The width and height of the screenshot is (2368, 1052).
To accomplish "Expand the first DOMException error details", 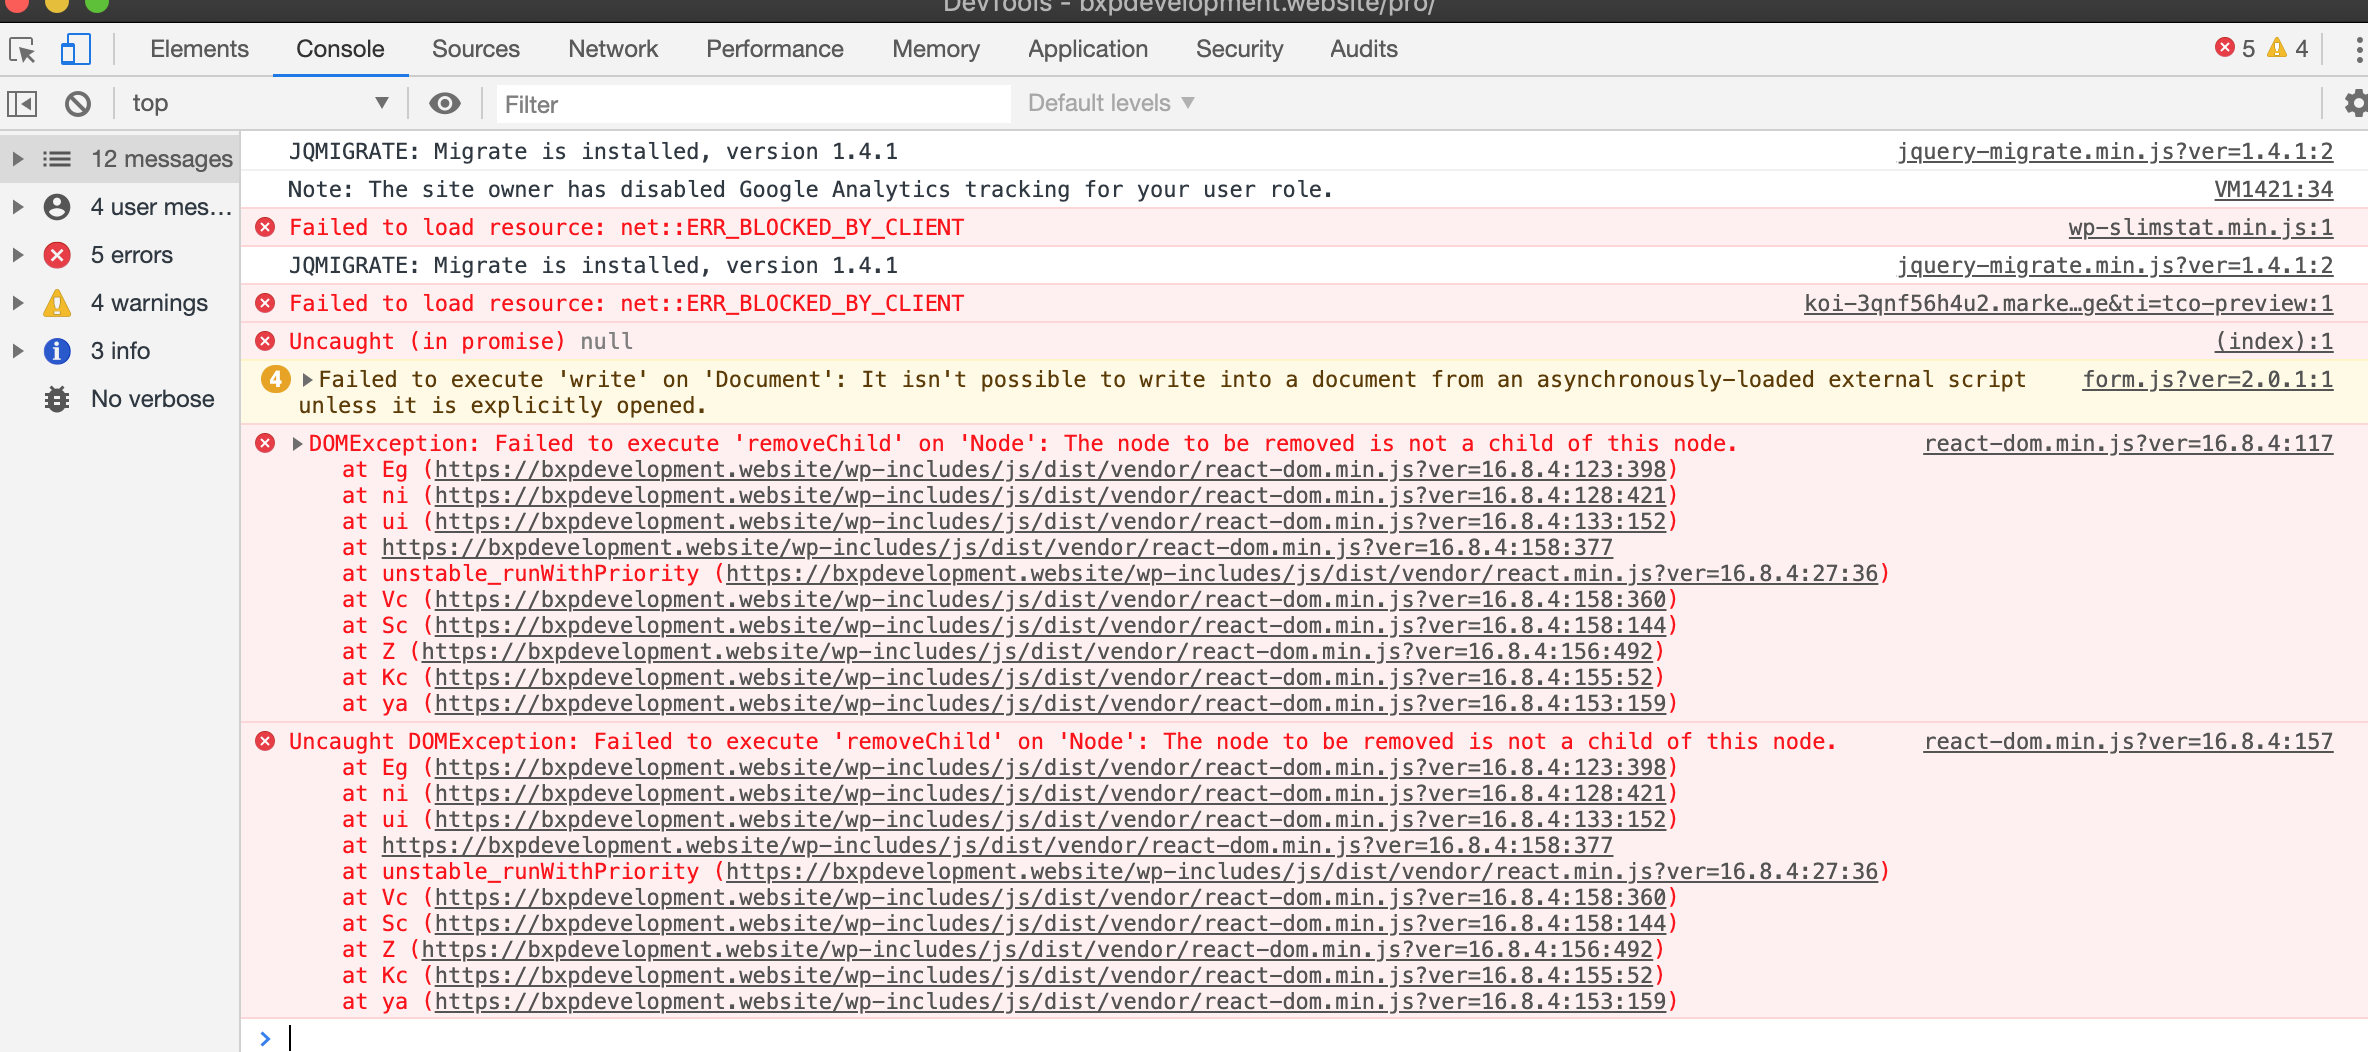I will 297,444.
